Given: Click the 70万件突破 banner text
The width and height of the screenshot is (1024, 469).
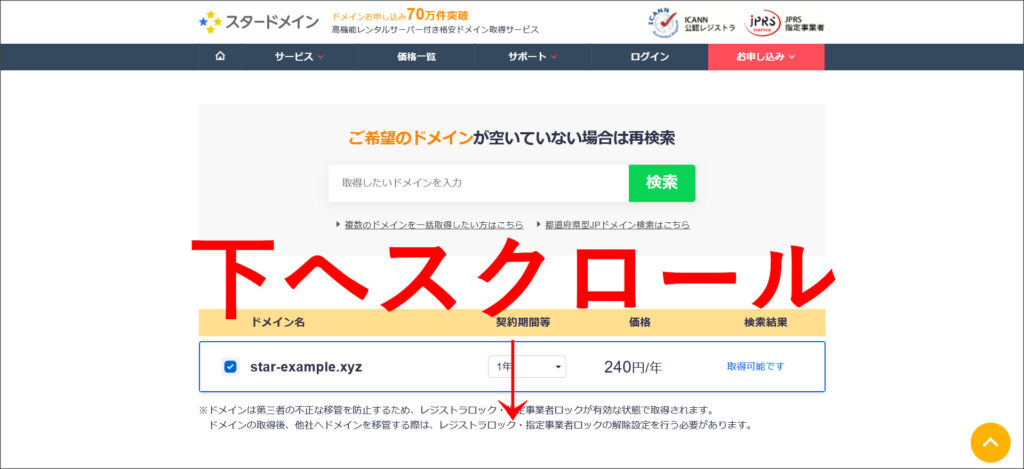Looking at the screenshot, I should click(437, 14).
